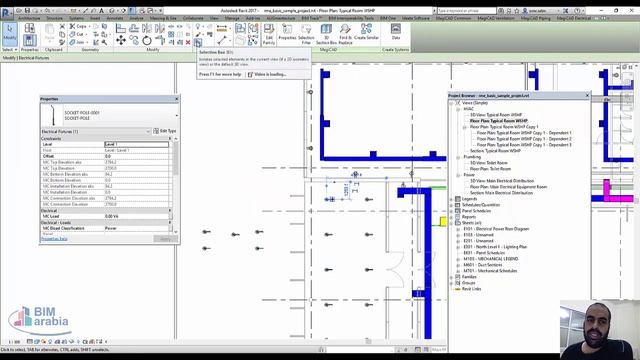Collapse the HVAC node in Project Browser
This screenshot has width=640, height=360.
pyautogui.click(x=458, y=109)
